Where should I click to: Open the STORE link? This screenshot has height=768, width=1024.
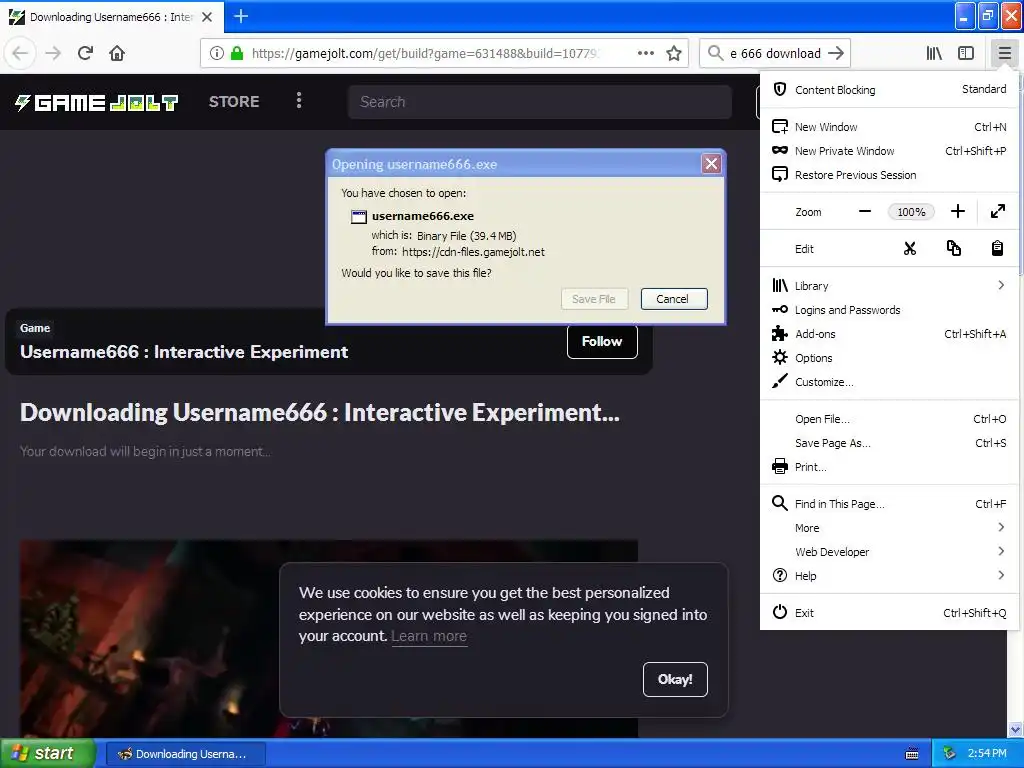click(234, 102)
